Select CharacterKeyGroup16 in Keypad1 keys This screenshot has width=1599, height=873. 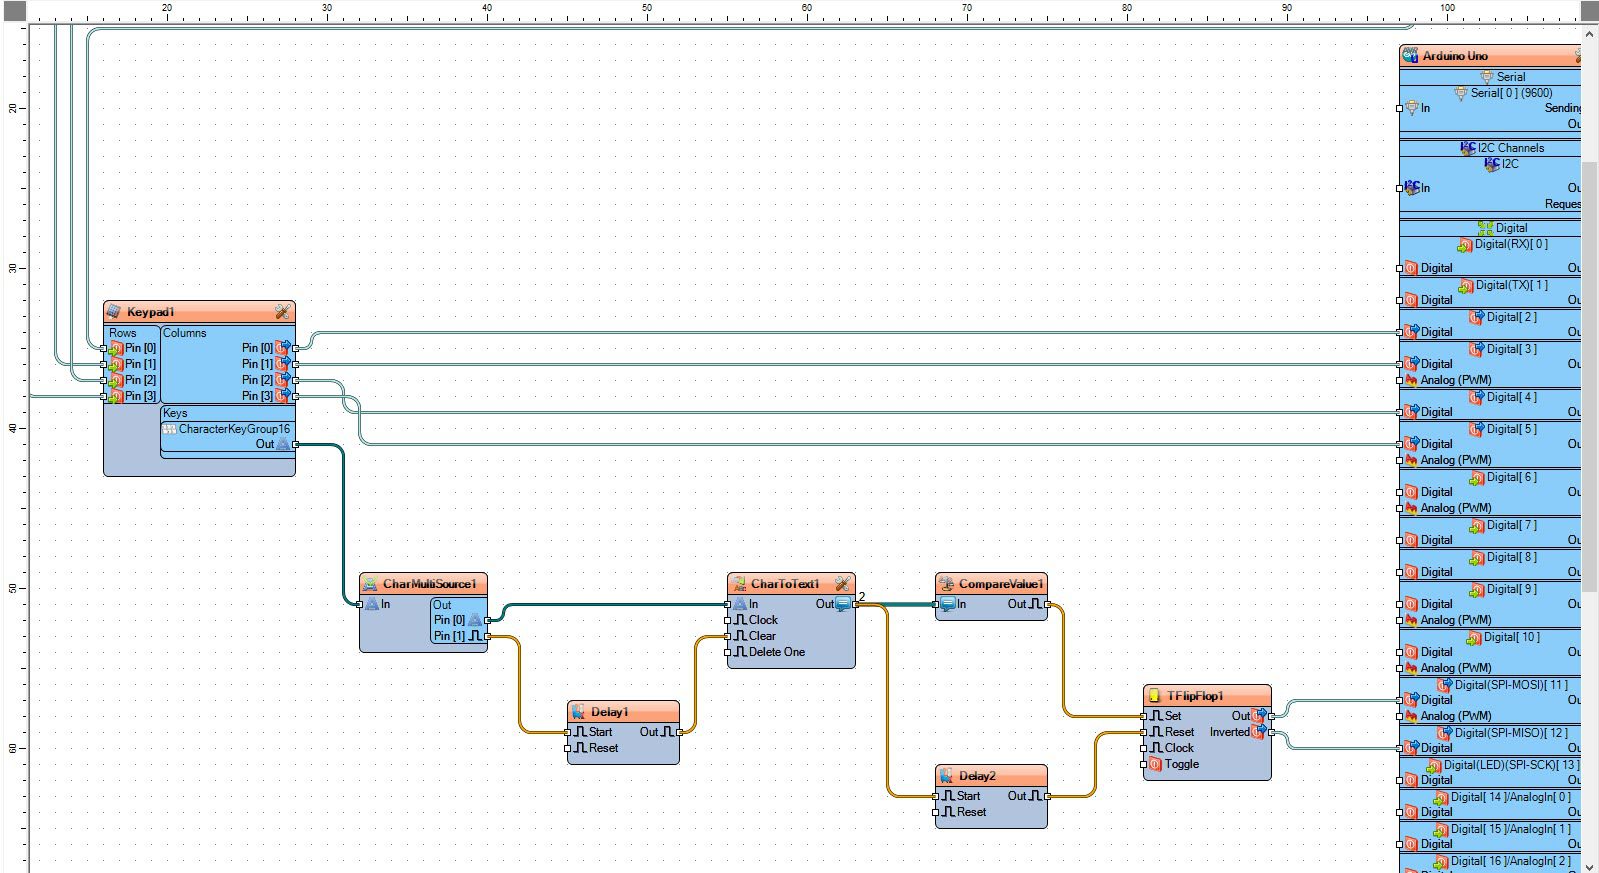point(228,429)
